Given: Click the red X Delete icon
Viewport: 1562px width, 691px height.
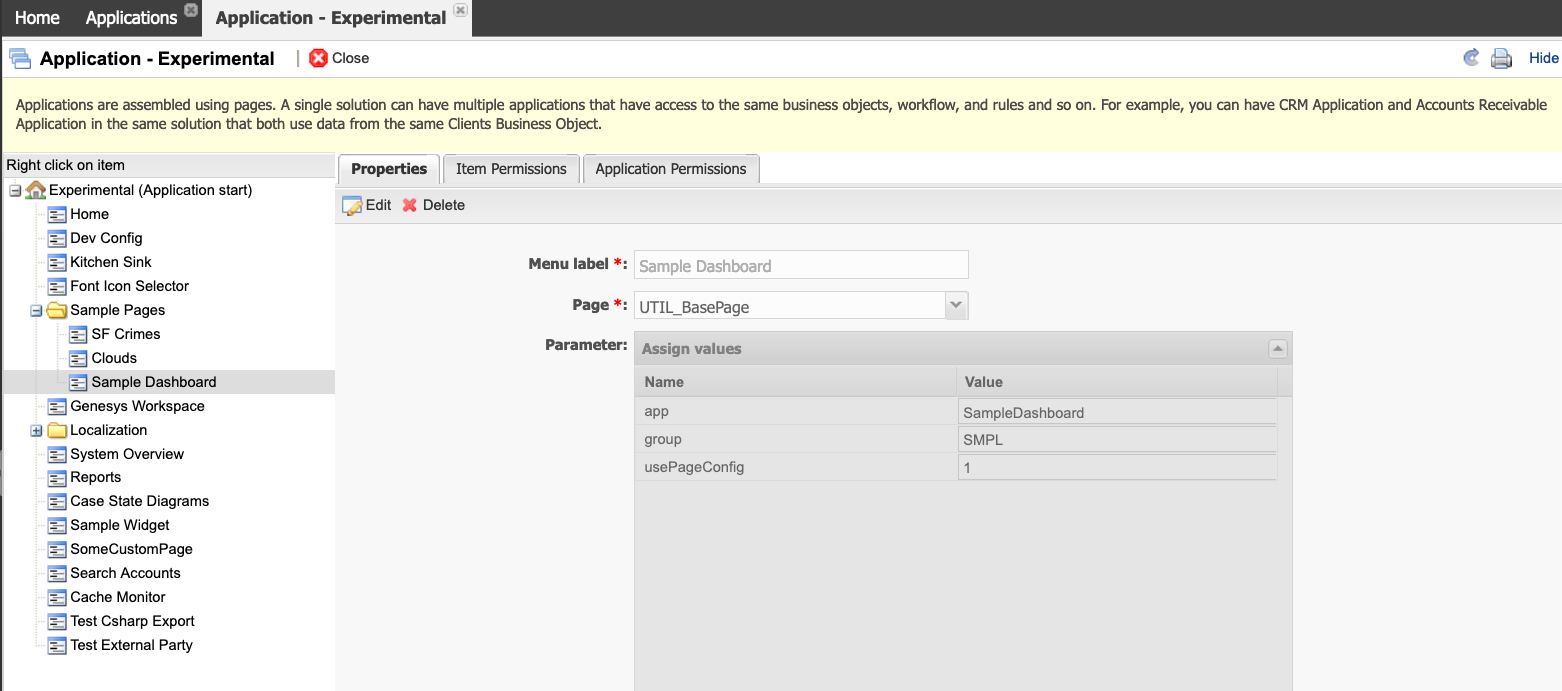Looking at the screenshot, I should coord(410,205).
